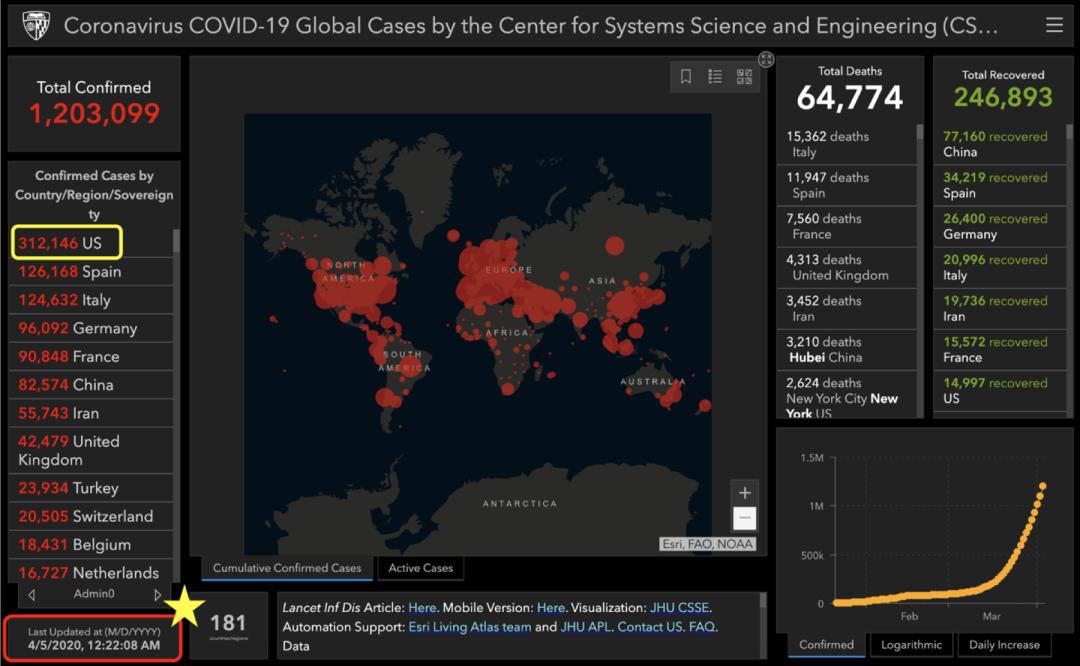Screen dimensions: 1080x666
Task: Open the Mobile Version Here link
Action: pyautogui.click(x=551, y=607)
